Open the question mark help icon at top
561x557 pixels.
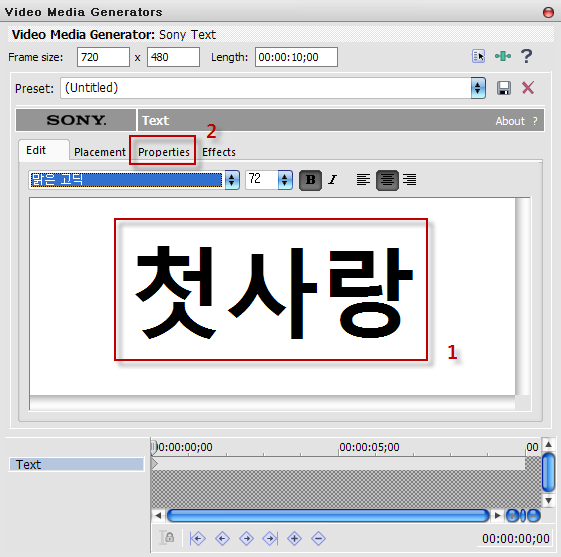pos(526,56)
